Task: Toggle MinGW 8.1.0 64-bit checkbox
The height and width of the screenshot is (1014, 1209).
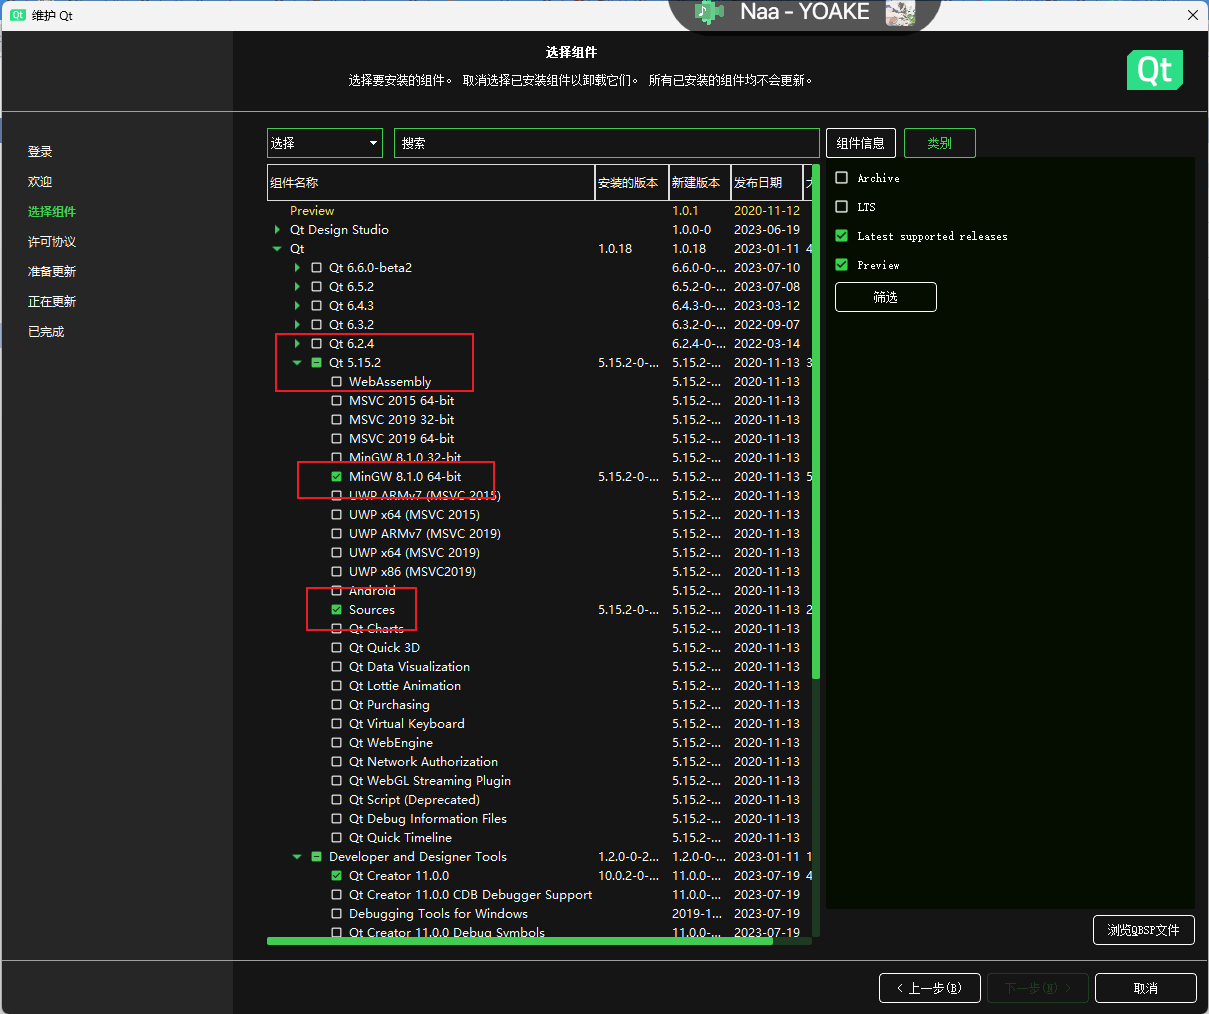Action: coord(337,477)
